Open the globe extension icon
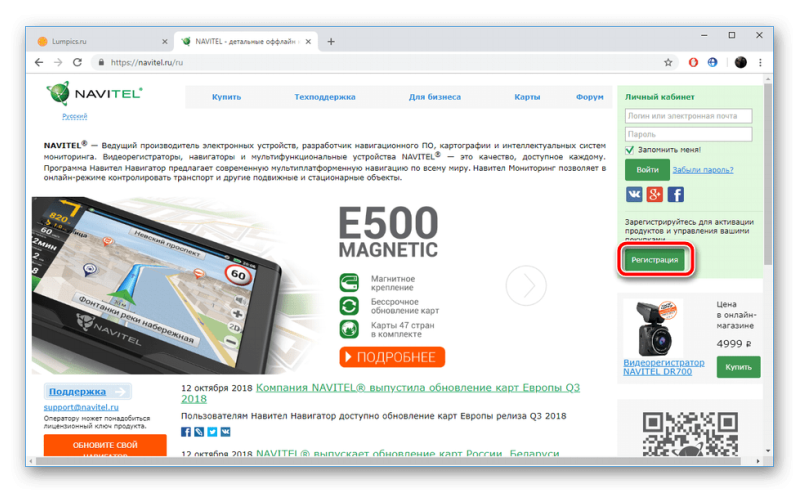This screenshot has width=800, height=493. (x=712, y=62)
